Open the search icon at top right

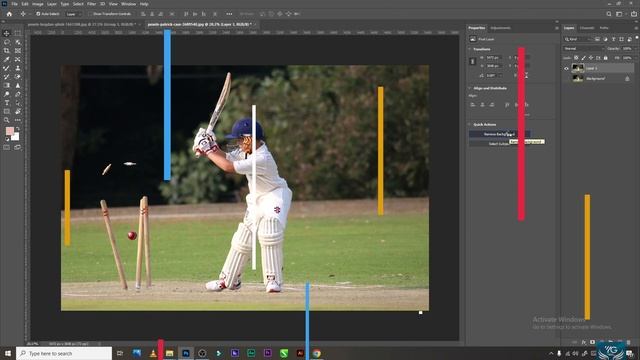(609, 14)
